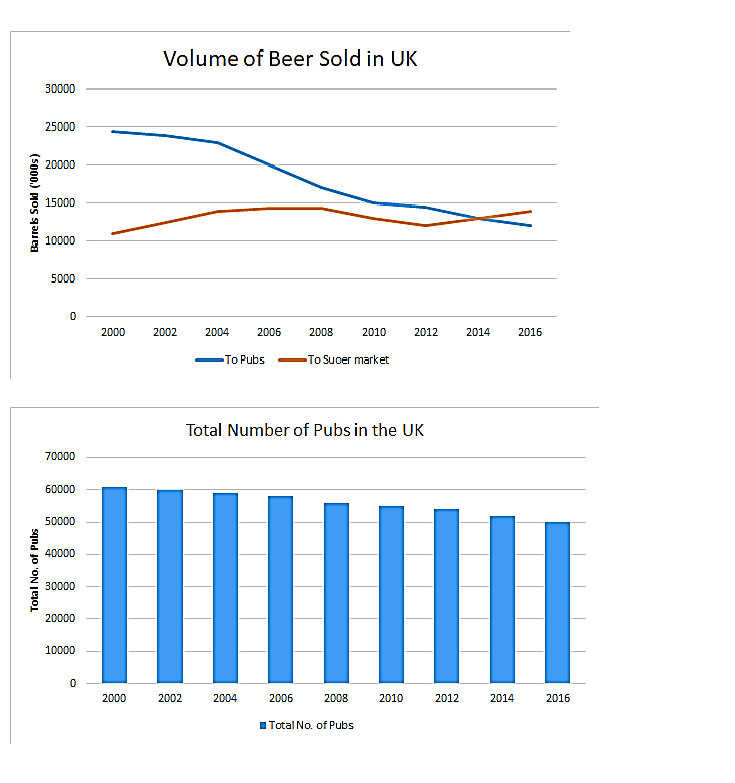Click the 2000 year label under the beer chart
The height and width of the screenshot is (783, 735).
click(x=113, y=332)
